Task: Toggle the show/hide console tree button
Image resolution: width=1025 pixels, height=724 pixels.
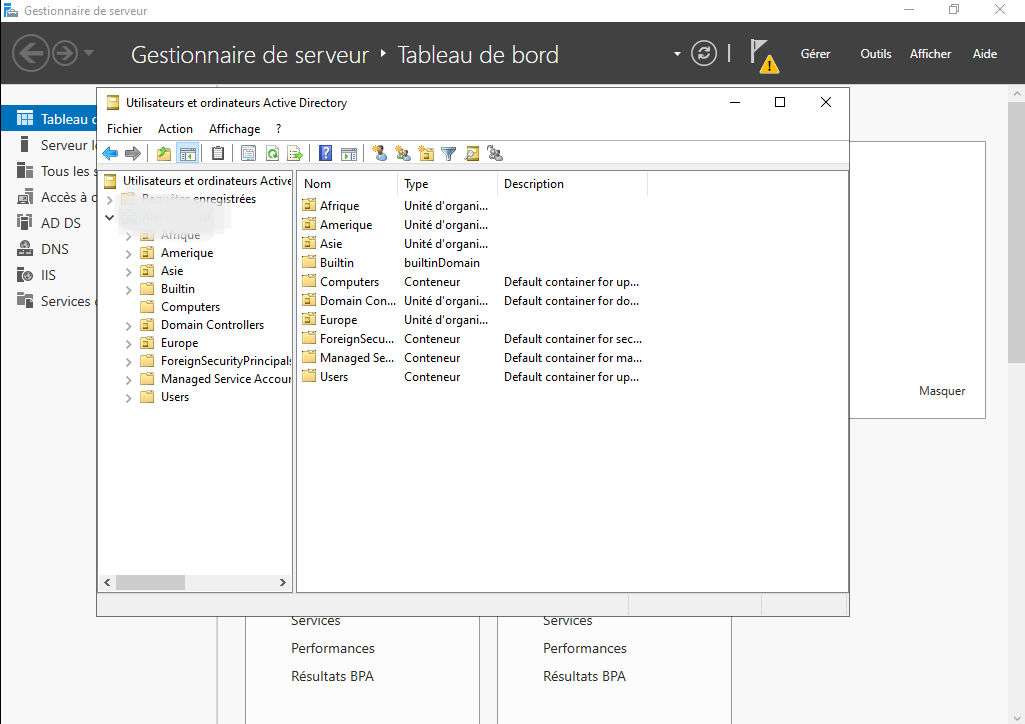Action: pyautogui.click(x=187, y=153)
